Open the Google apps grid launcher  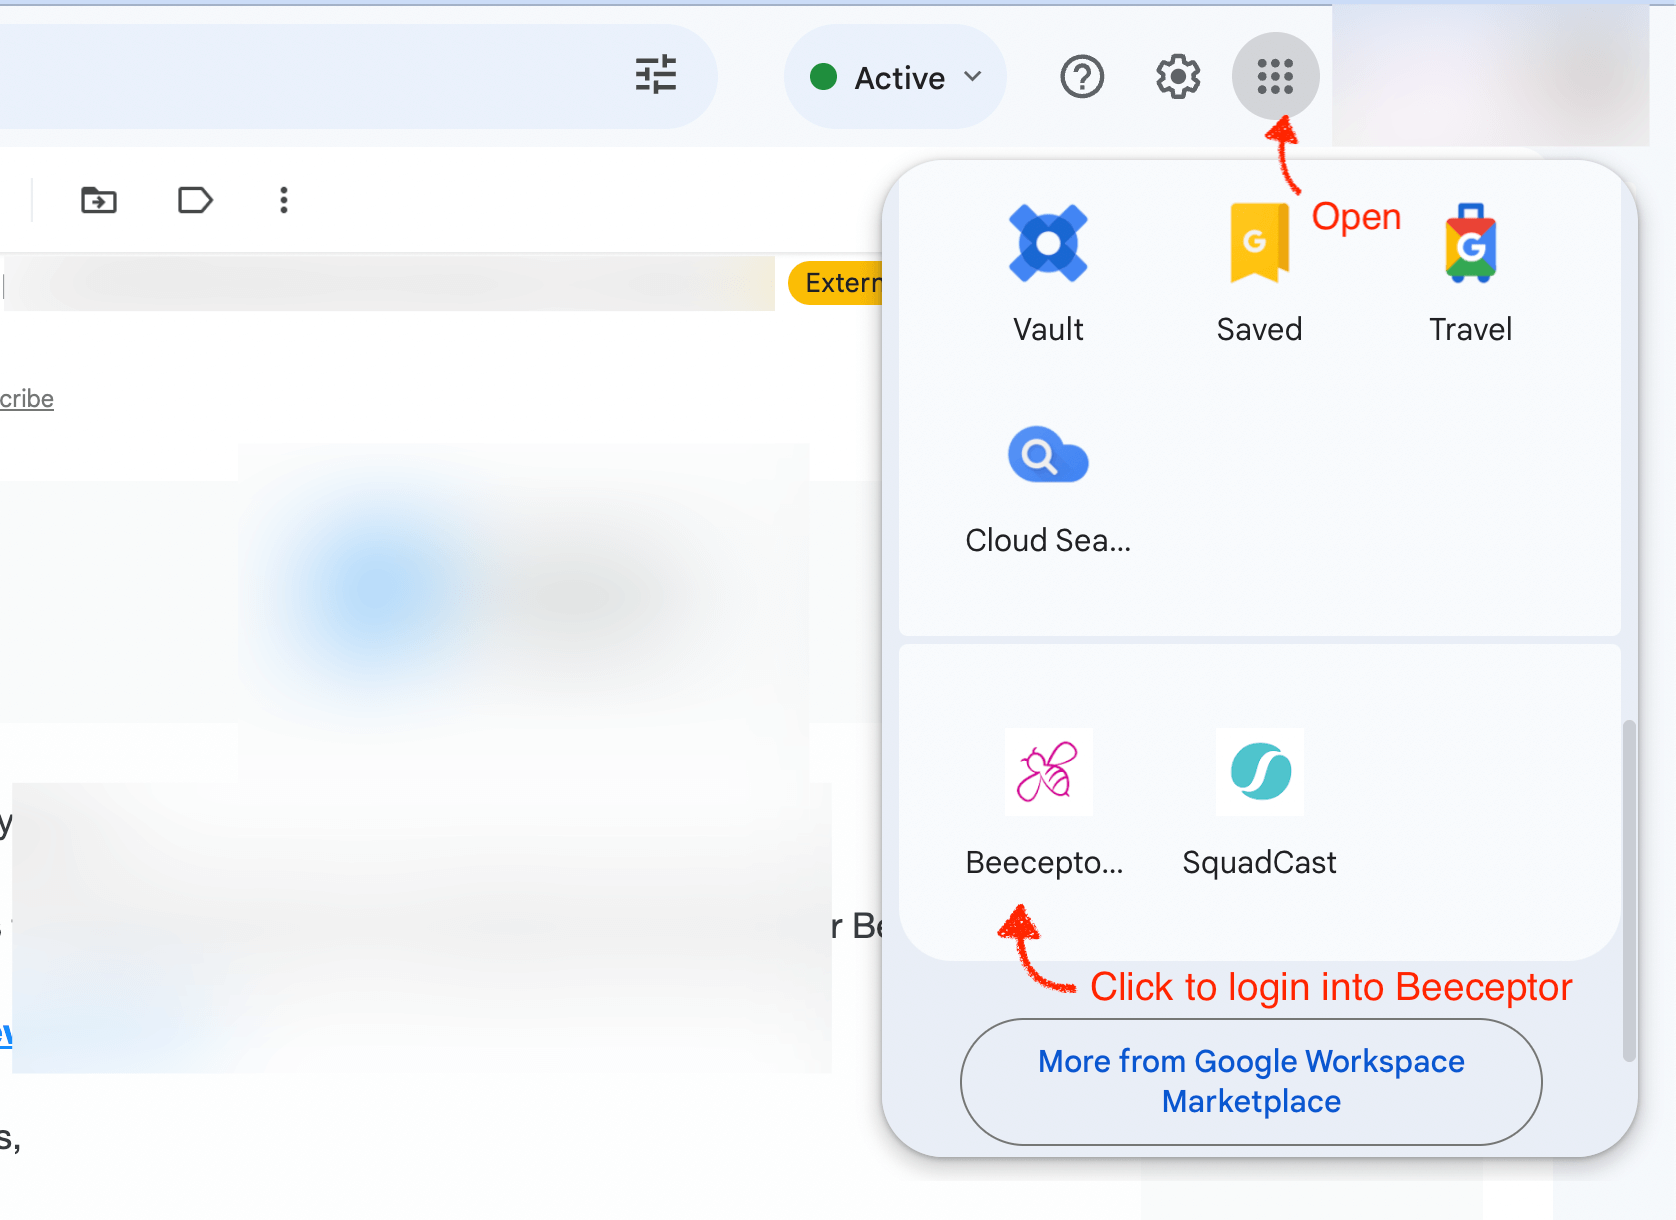[1275, 76]
